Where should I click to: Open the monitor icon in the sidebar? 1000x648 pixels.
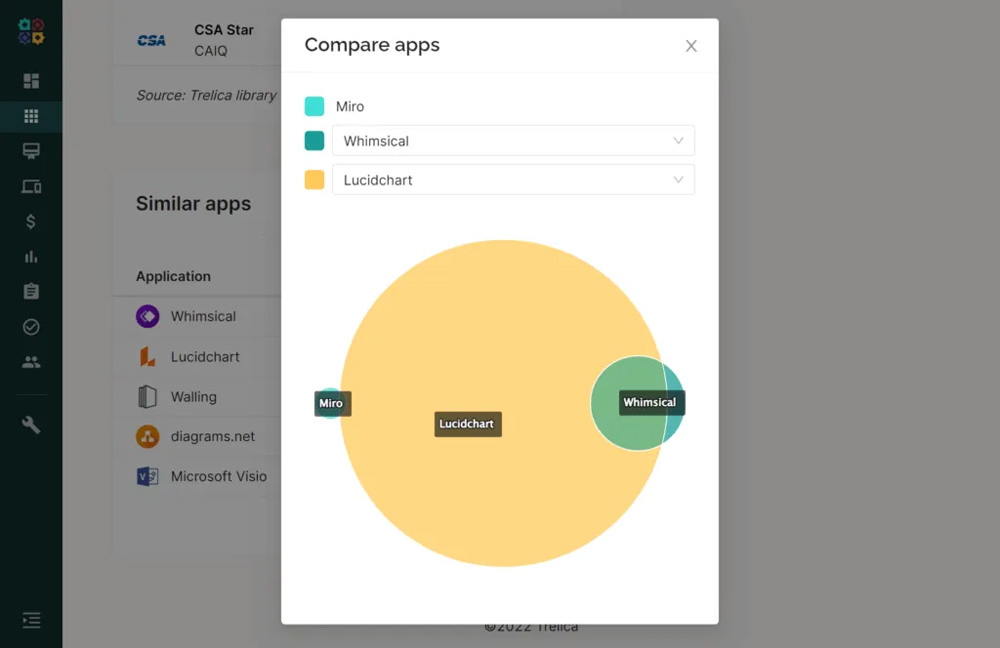[31, 151]
